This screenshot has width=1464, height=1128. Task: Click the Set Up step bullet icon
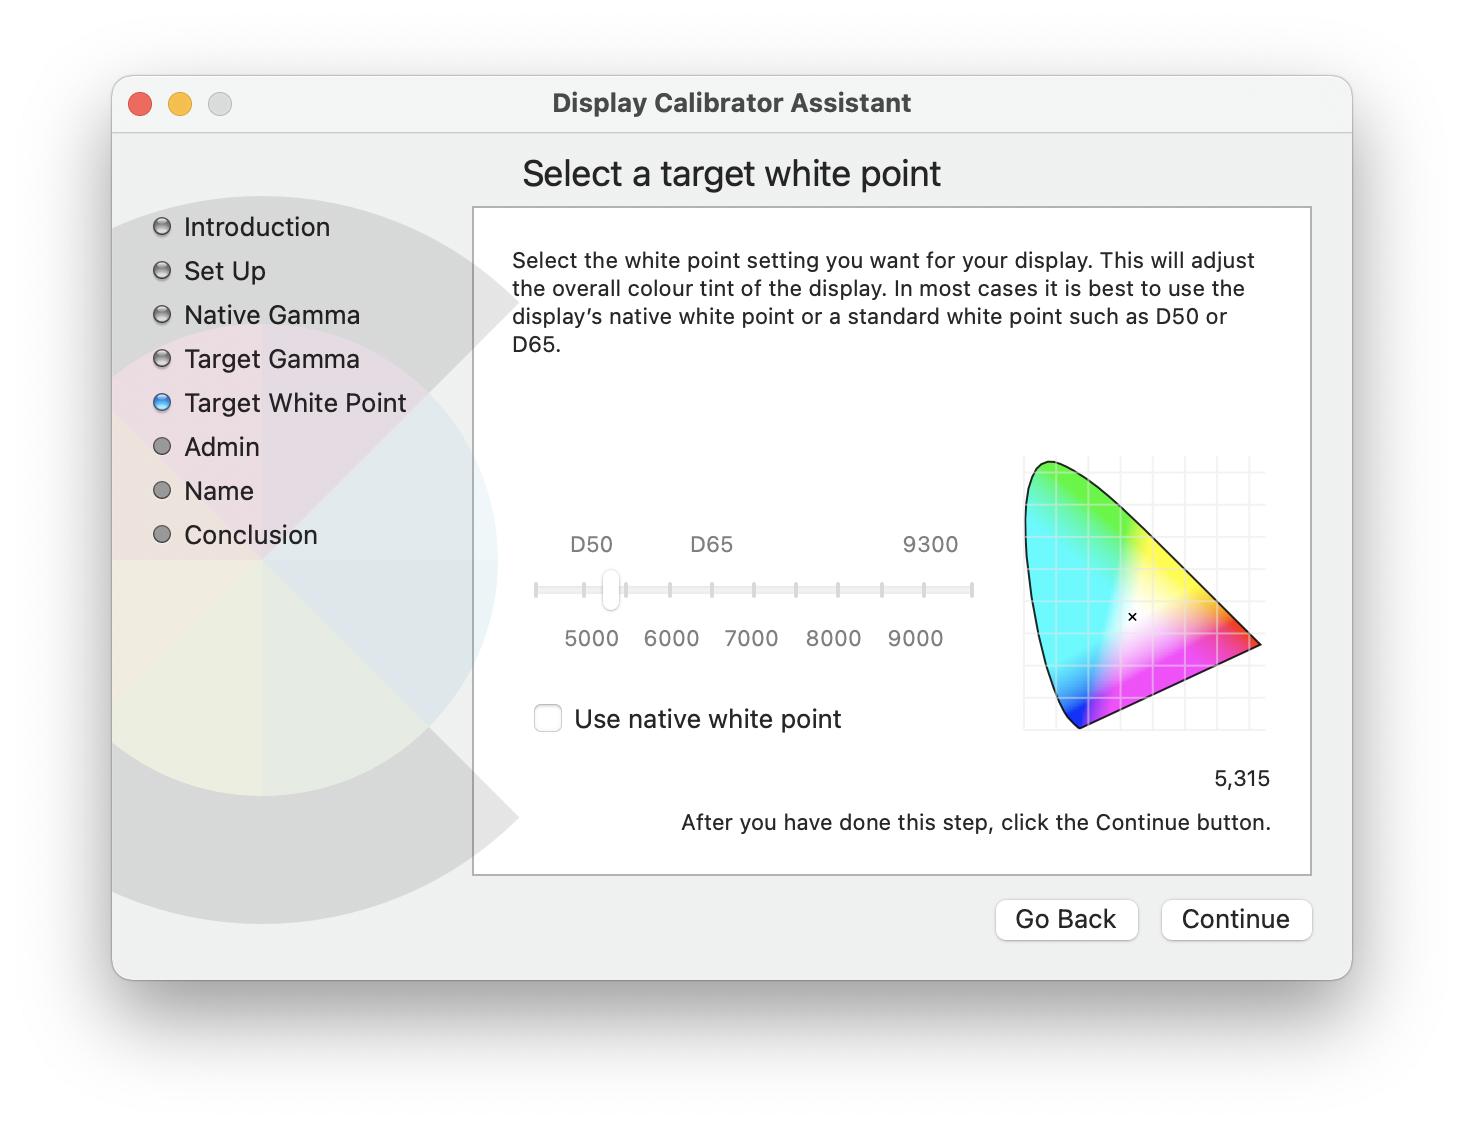click(x=162, y=271)
